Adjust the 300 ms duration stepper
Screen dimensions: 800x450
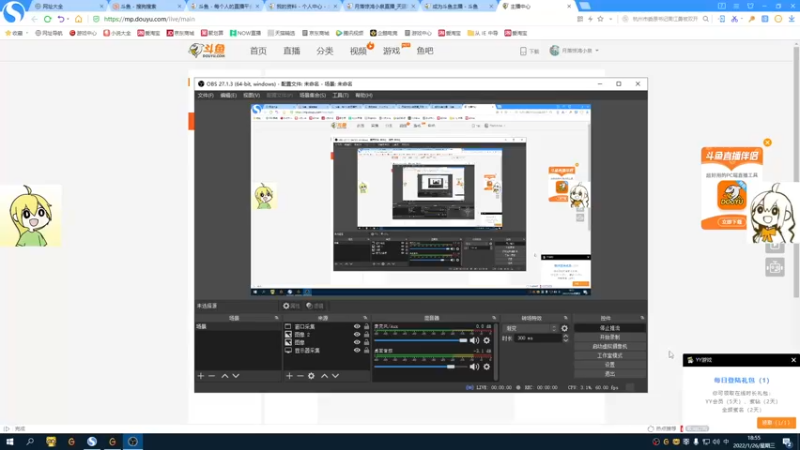point(565,338)
